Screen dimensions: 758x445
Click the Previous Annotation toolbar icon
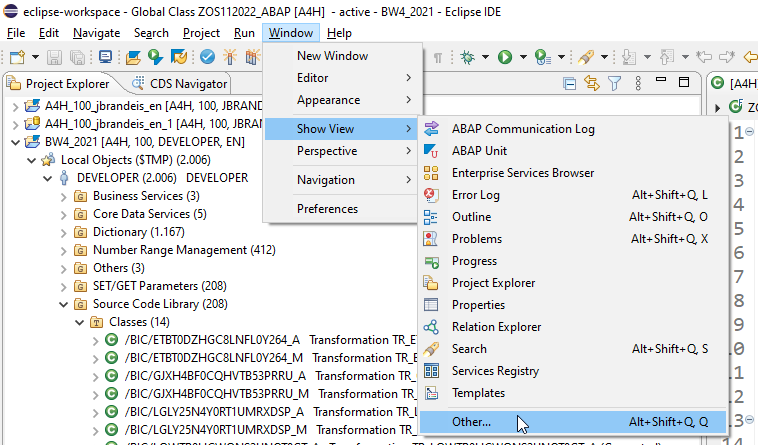click(x=667, y=57)
